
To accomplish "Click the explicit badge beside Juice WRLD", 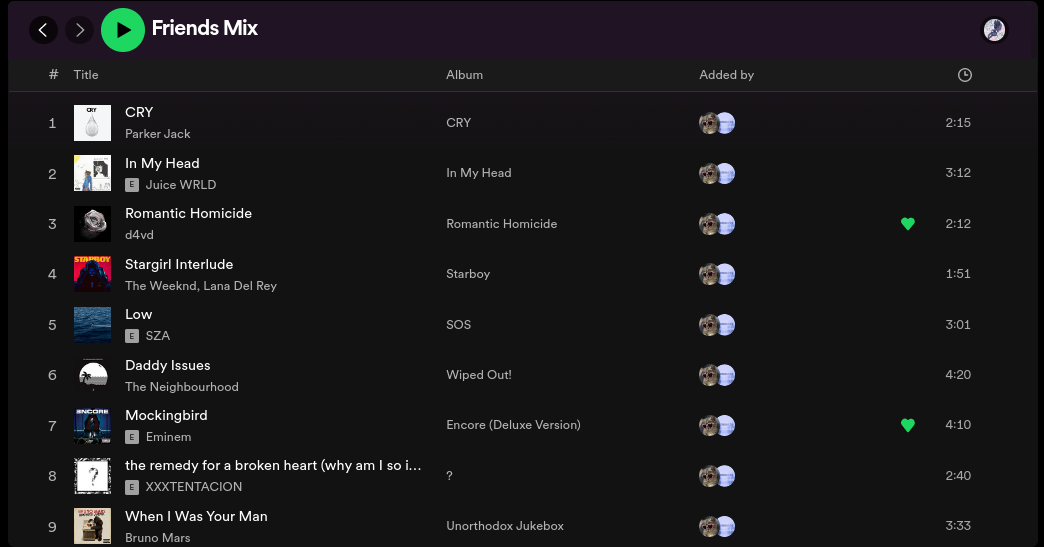I will pyautogui.click(x=131, y=185).
